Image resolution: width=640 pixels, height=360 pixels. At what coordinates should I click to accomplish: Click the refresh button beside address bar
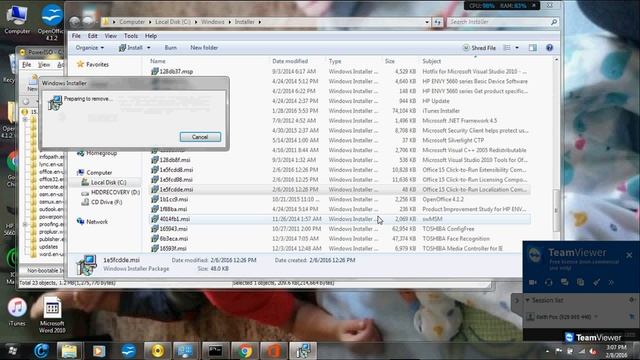tap(438, 22)
